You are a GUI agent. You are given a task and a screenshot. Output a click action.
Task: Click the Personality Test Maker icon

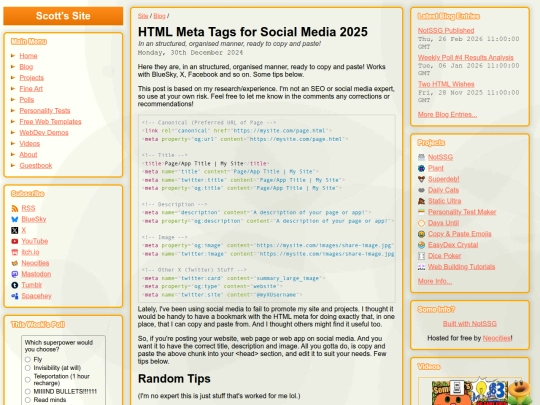coord(421,212)
